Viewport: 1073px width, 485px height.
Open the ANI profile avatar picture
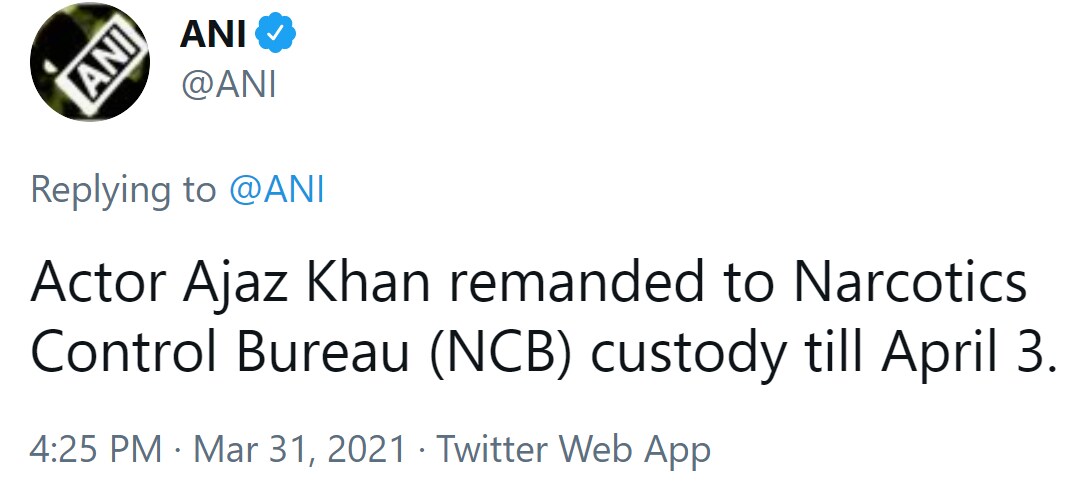click(90, 61)
